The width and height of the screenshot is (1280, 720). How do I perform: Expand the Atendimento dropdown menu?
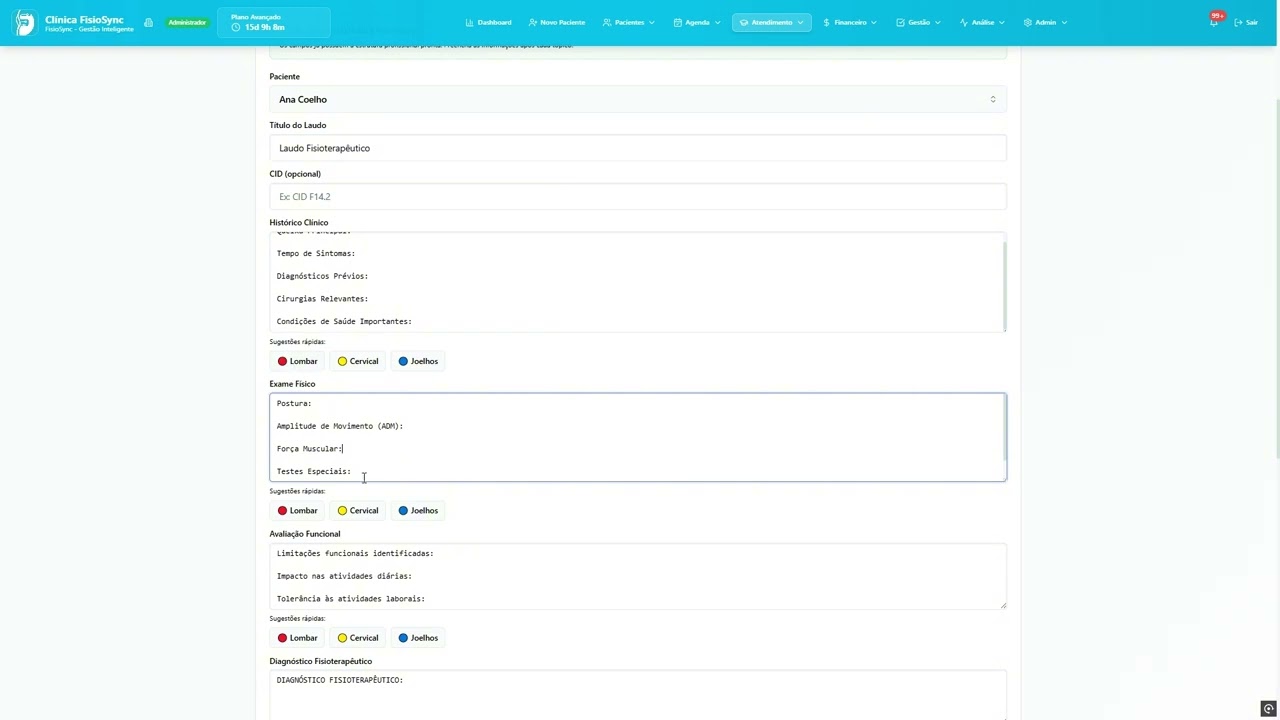(x=771, y=22)
